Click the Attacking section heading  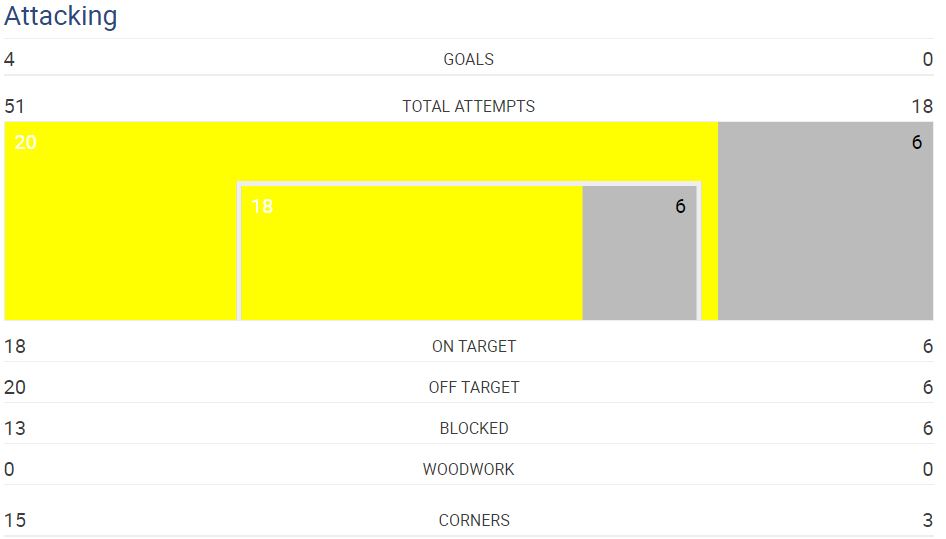coord(60,16)
